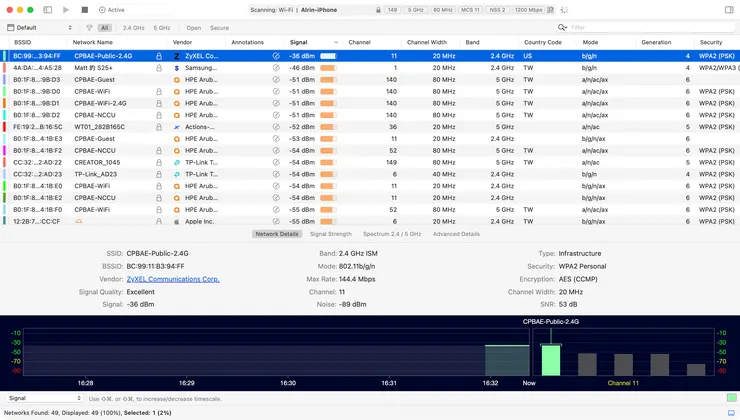Start scanning with the play button

tap(66, 10)
